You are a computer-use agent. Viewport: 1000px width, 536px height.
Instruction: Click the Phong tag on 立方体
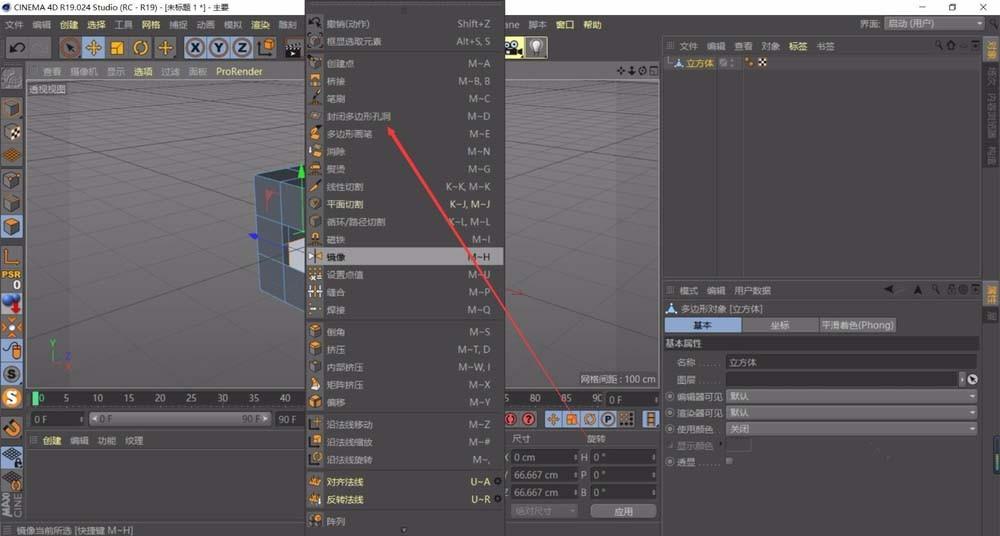[x=749, y=63]
